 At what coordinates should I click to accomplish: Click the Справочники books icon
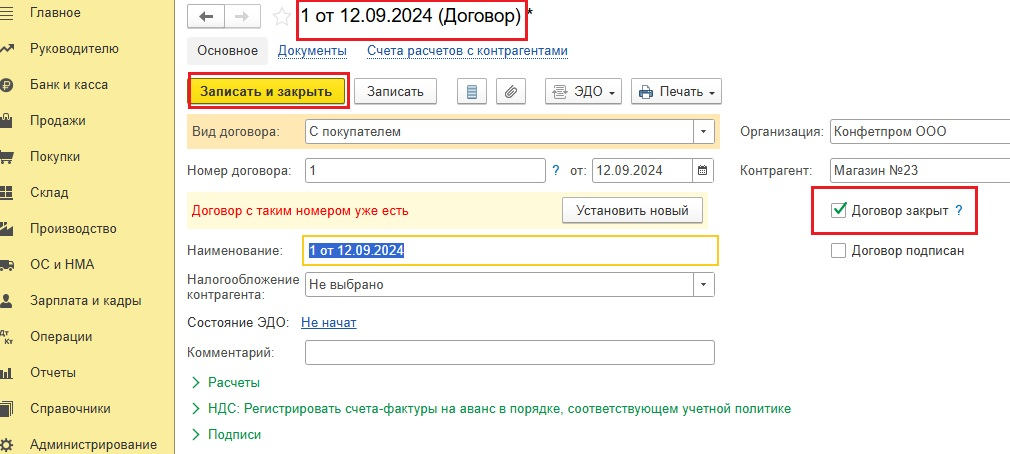click(x=6, y=409)
